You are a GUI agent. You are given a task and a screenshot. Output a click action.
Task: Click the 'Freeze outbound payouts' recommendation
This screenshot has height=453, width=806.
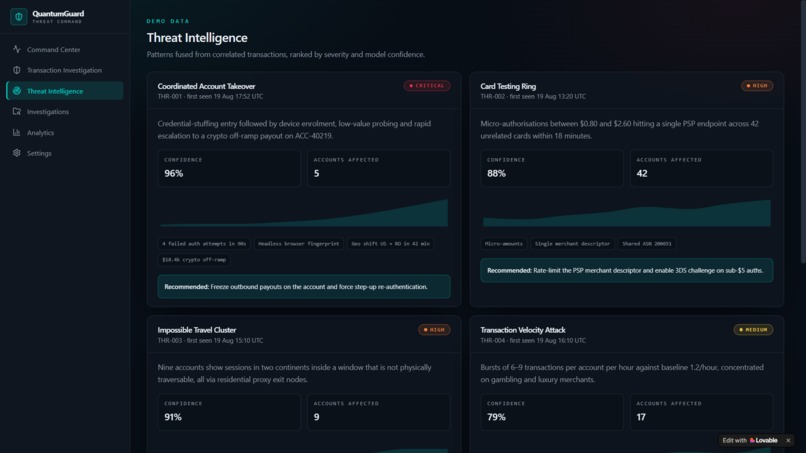pos(304,286)
